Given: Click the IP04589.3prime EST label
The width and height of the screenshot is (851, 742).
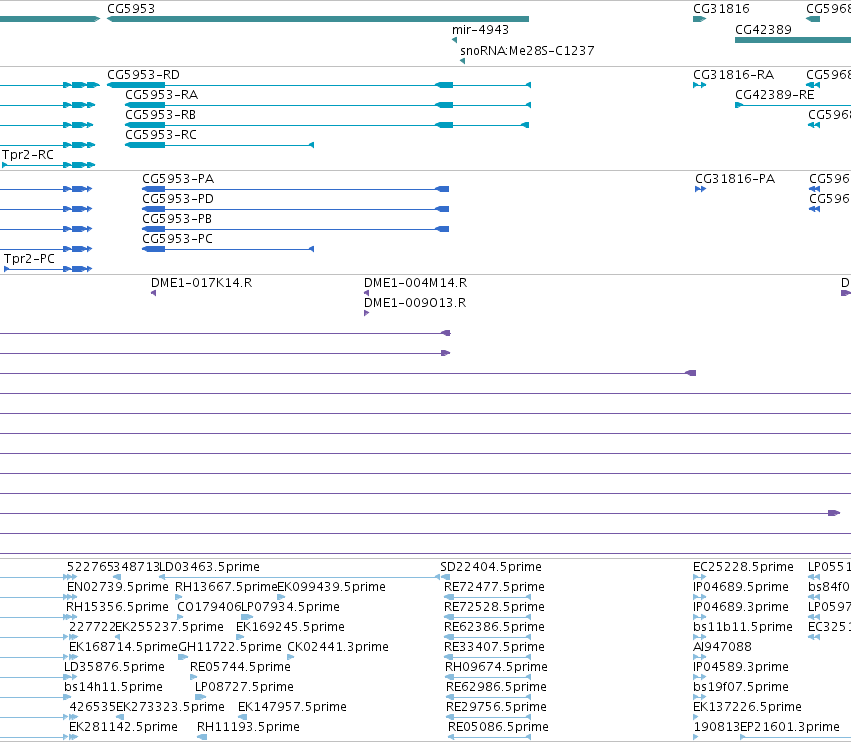Looking at the screenshot, I should point(741,667).
